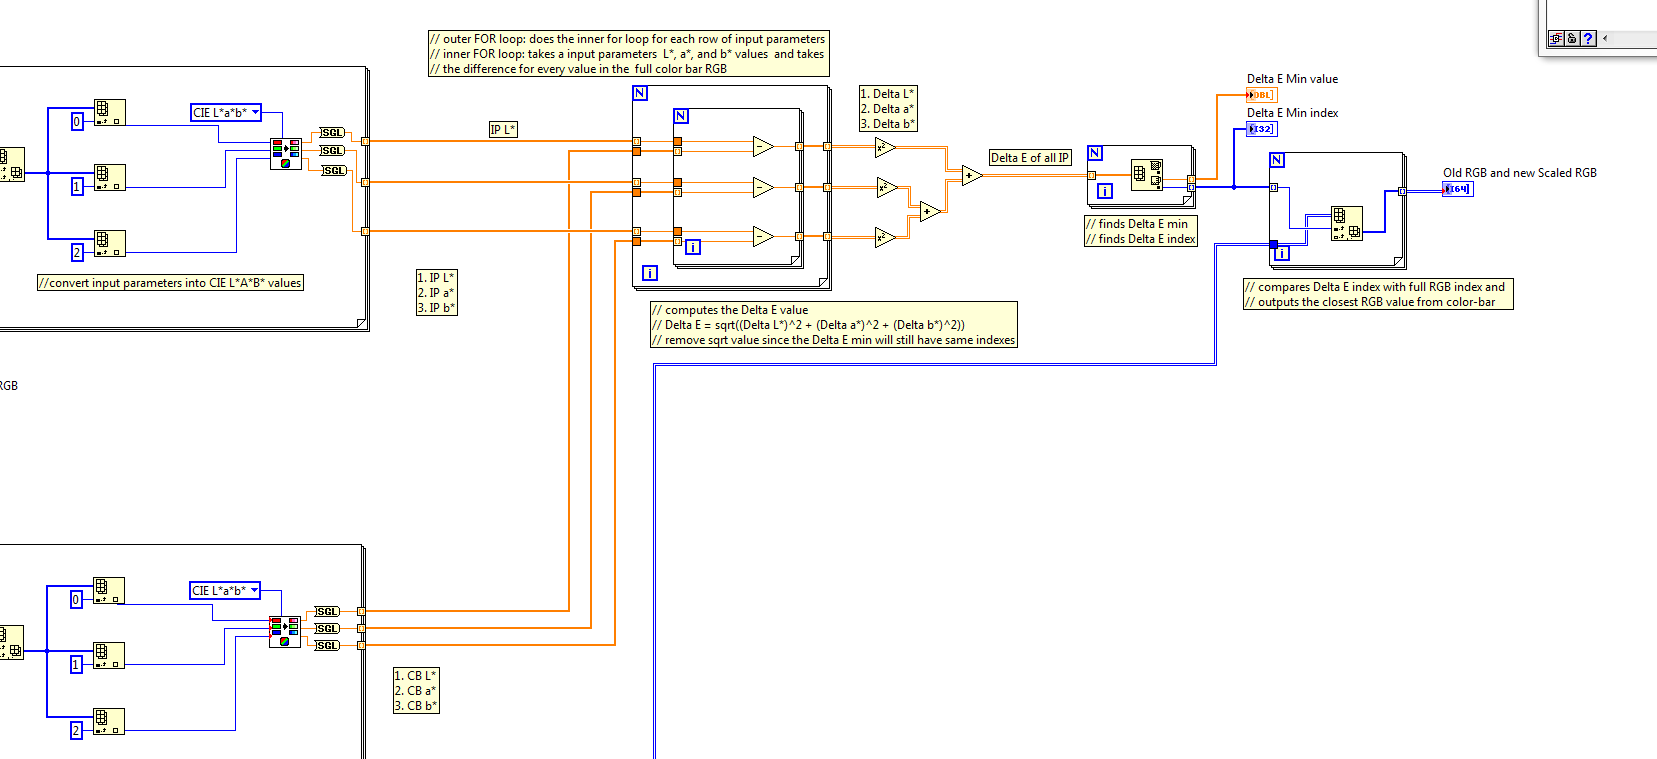Select the Old RGB and new Scaled RGB indicator

point(1457,189)
